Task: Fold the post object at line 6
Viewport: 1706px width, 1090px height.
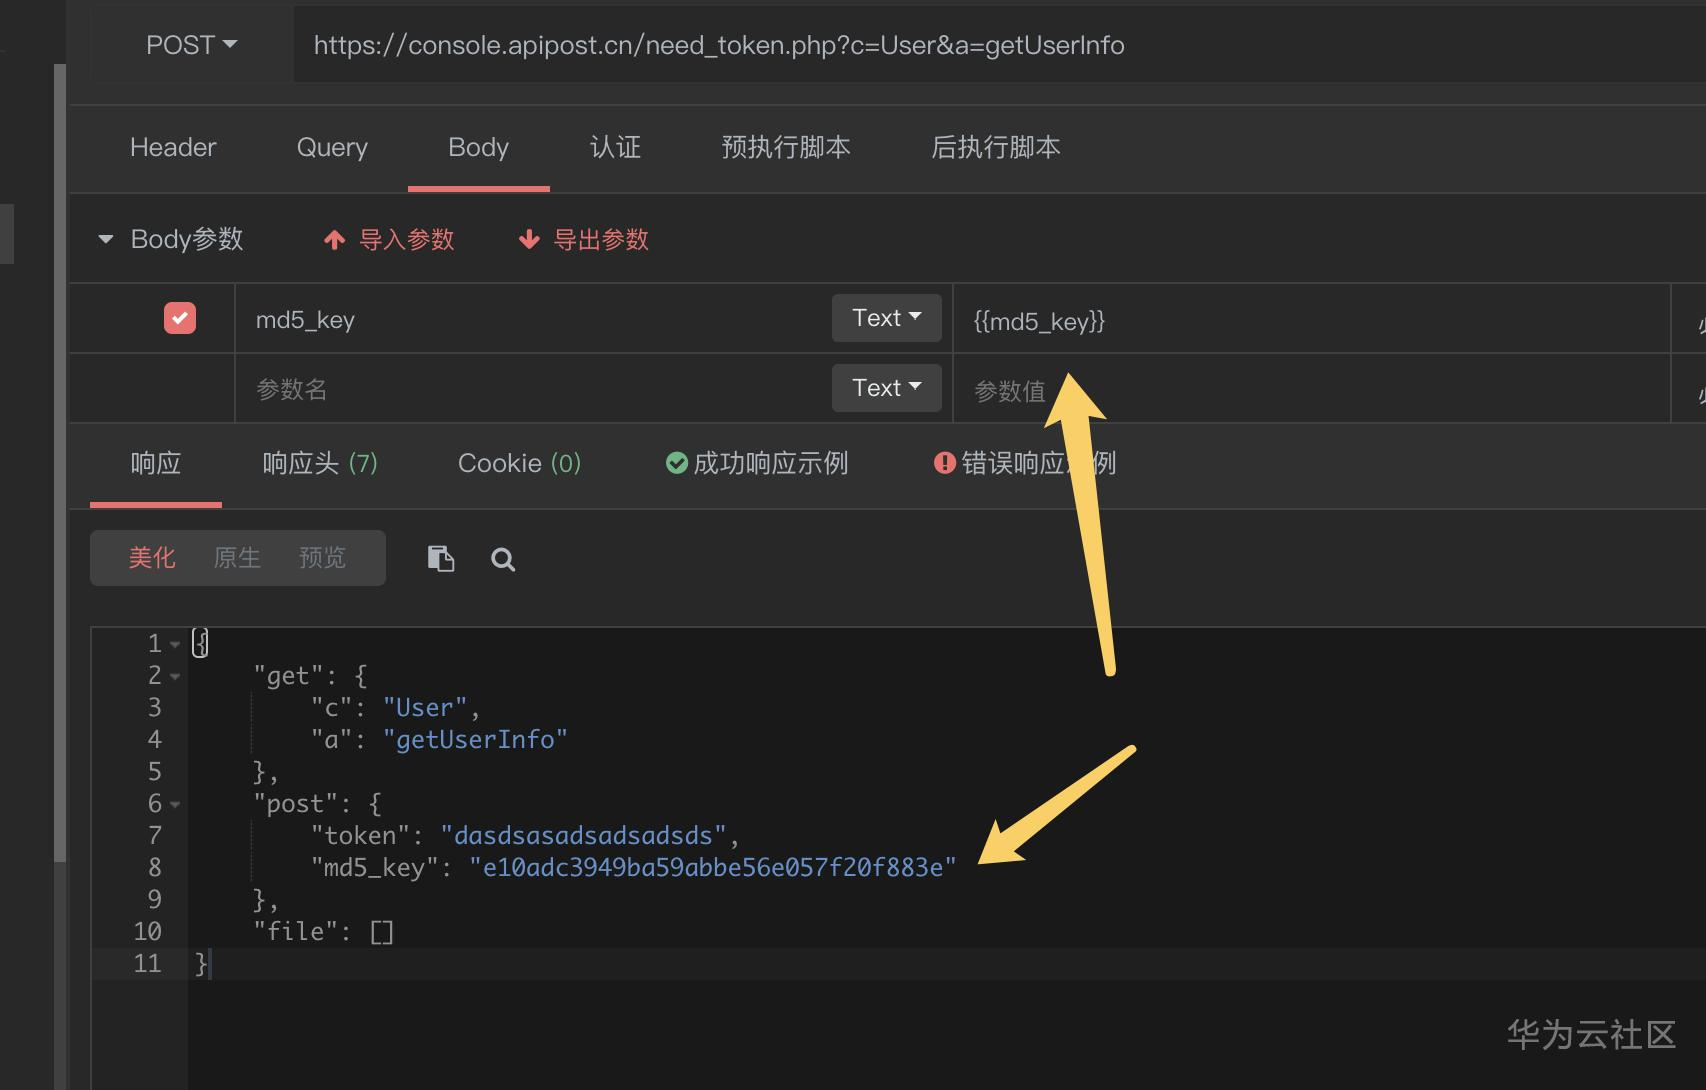Action: [x=175, y=804]
